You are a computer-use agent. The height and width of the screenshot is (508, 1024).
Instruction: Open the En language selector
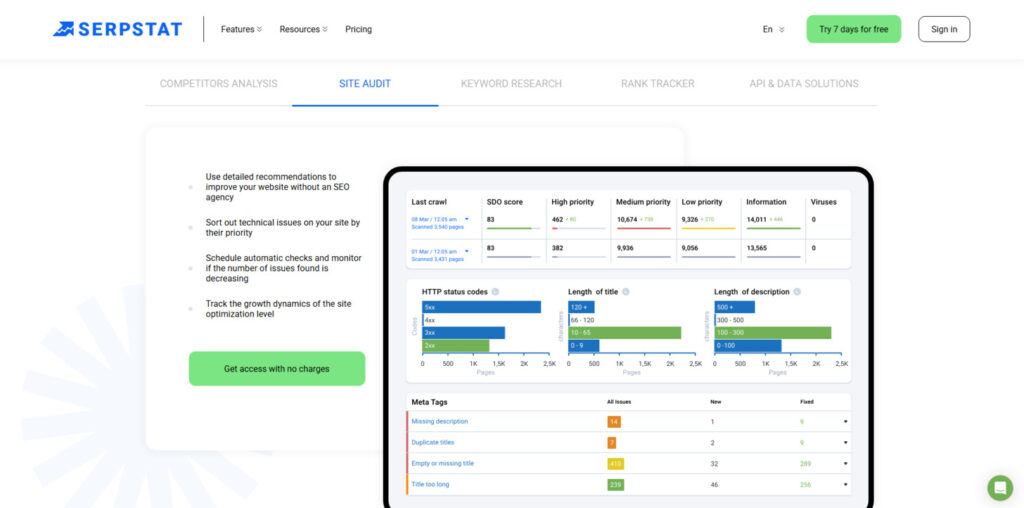(x=773, y=29)
